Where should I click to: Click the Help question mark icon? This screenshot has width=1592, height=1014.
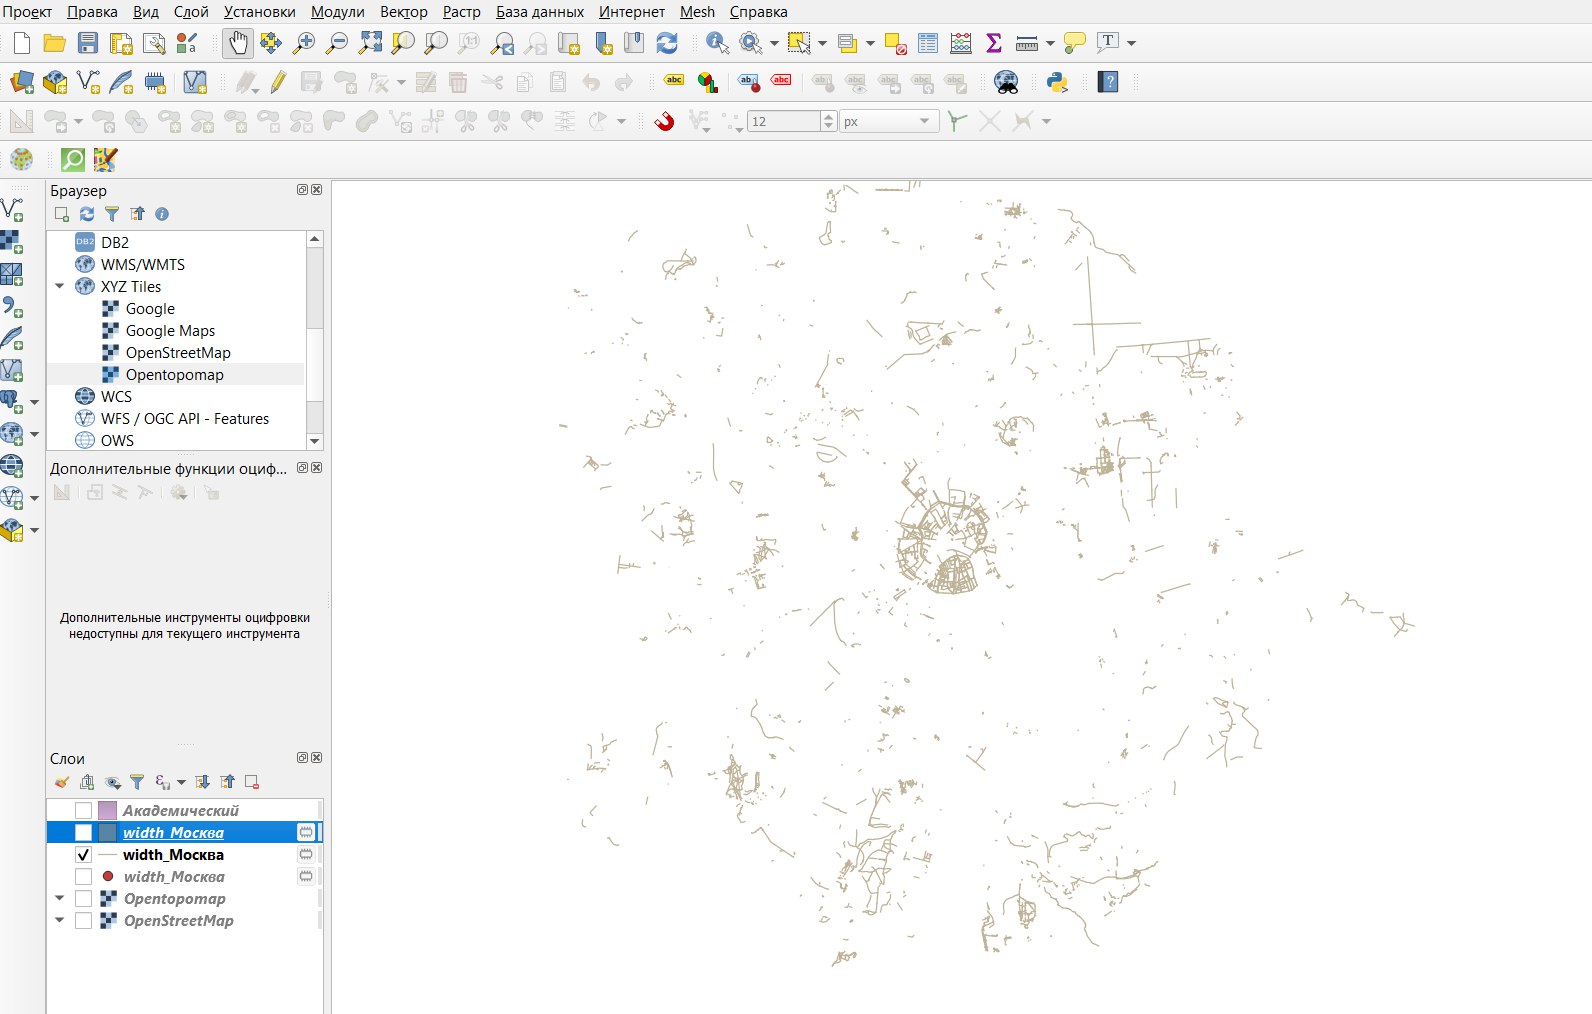pyautogui.click(x=1108, y=82)
